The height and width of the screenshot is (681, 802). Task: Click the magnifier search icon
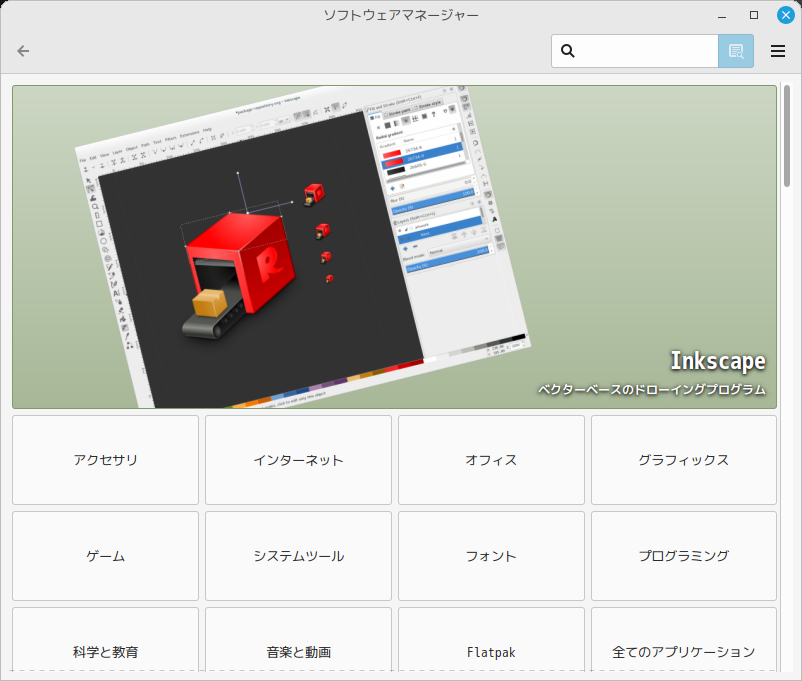click(568, 51)
